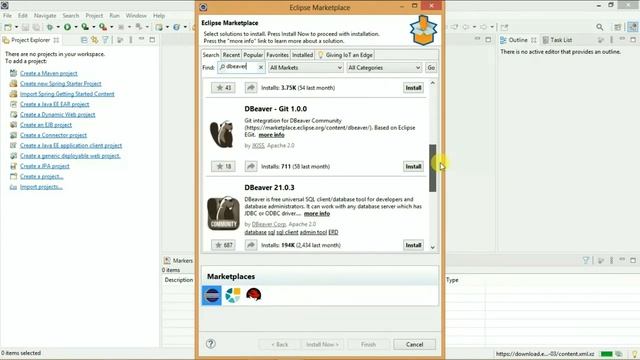
Task: Click the scroll down arrow in results list
Action: (x=433, y=247)
